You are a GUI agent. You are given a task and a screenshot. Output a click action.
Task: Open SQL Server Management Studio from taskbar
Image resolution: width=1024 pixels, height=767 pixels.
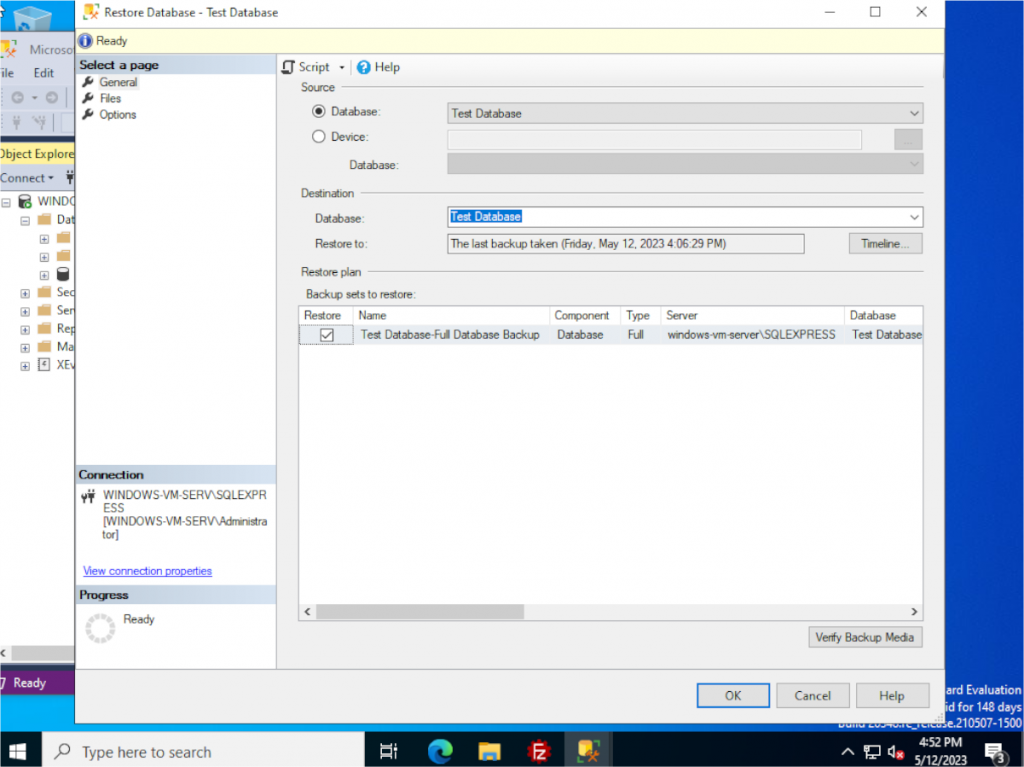click(588, 750)
